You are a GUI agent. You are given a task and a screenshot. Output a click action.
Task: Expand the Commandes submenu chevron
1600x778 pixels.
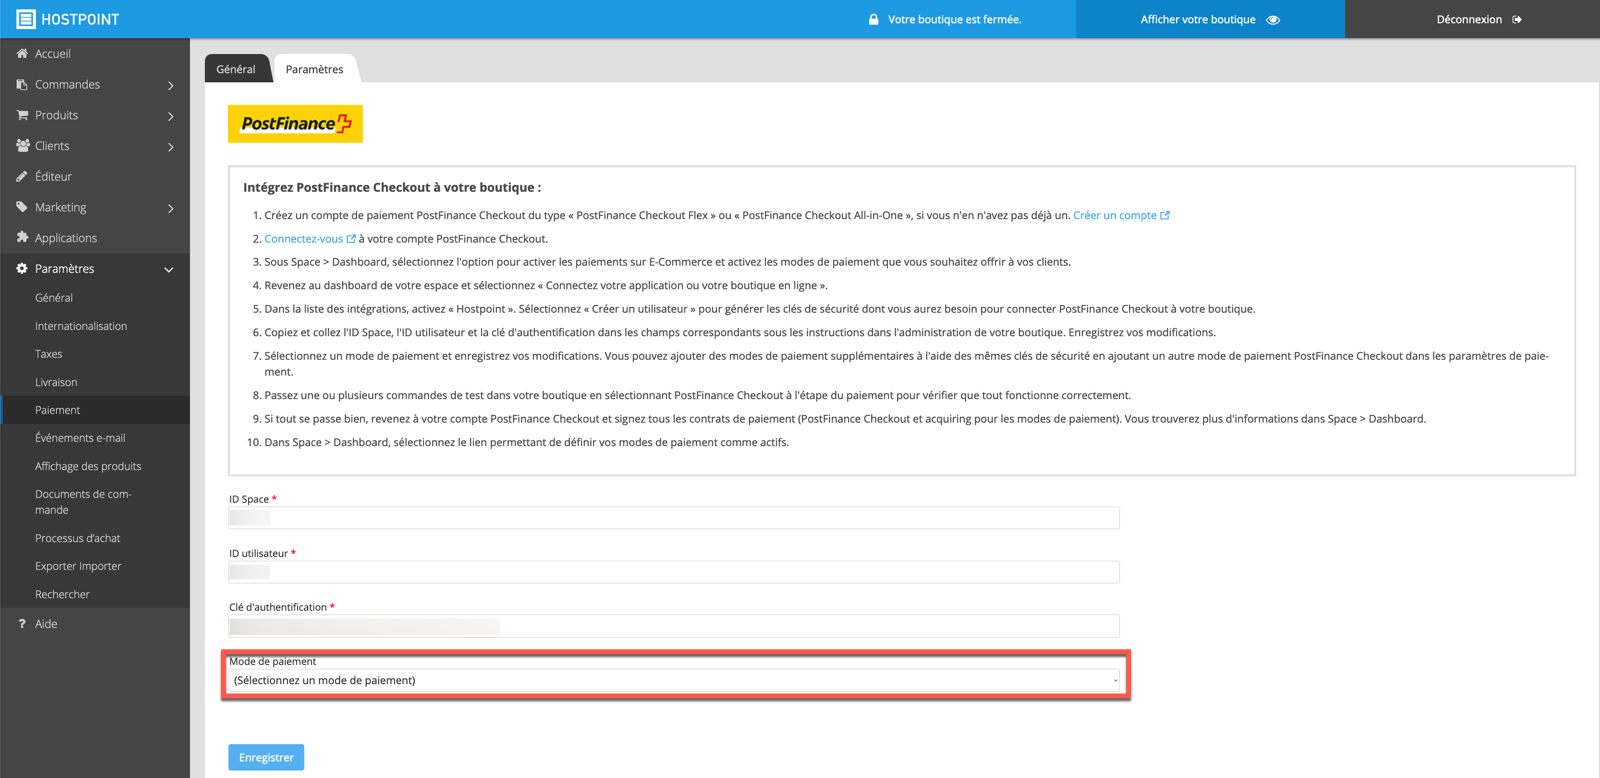pyautogui.click(x=171, y=86)
